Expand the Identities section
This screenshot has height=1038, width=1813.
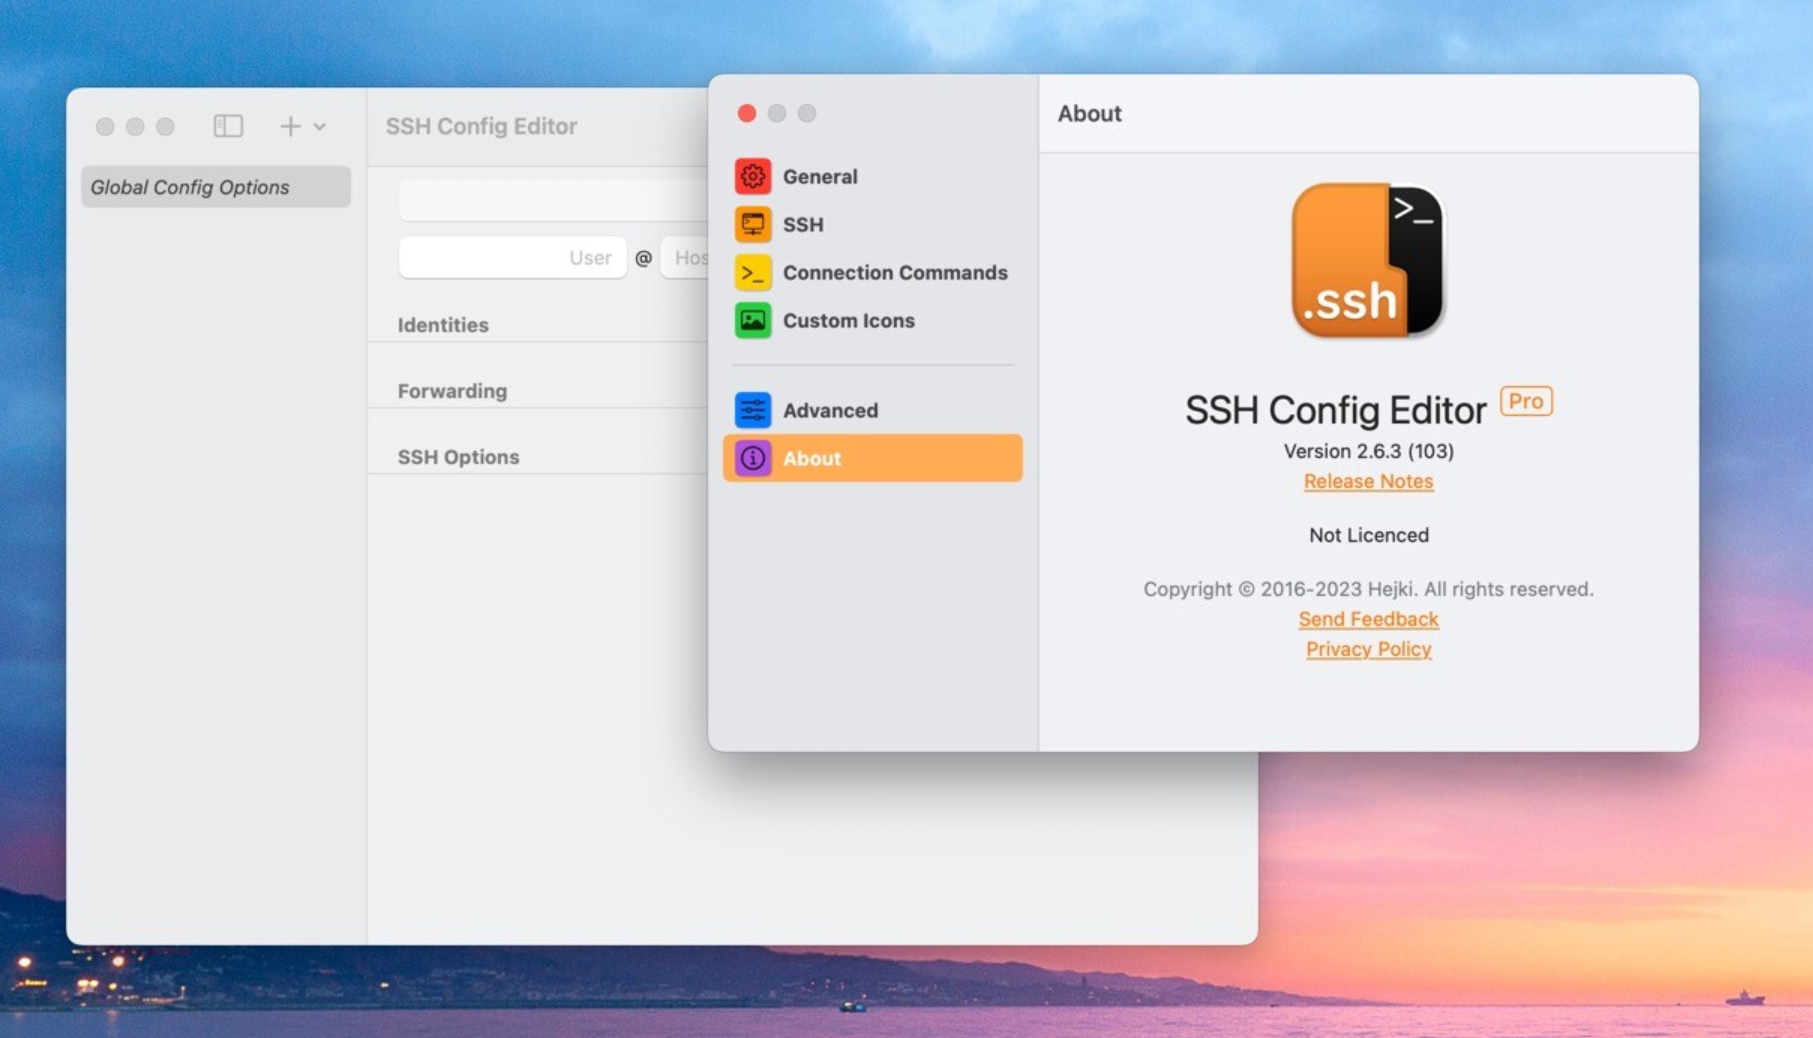point(443,325)
